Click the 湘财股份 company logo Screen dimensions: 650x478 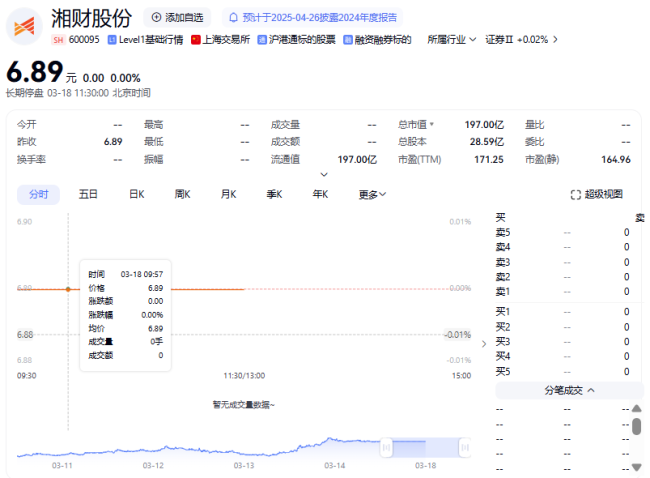(24, 27)
